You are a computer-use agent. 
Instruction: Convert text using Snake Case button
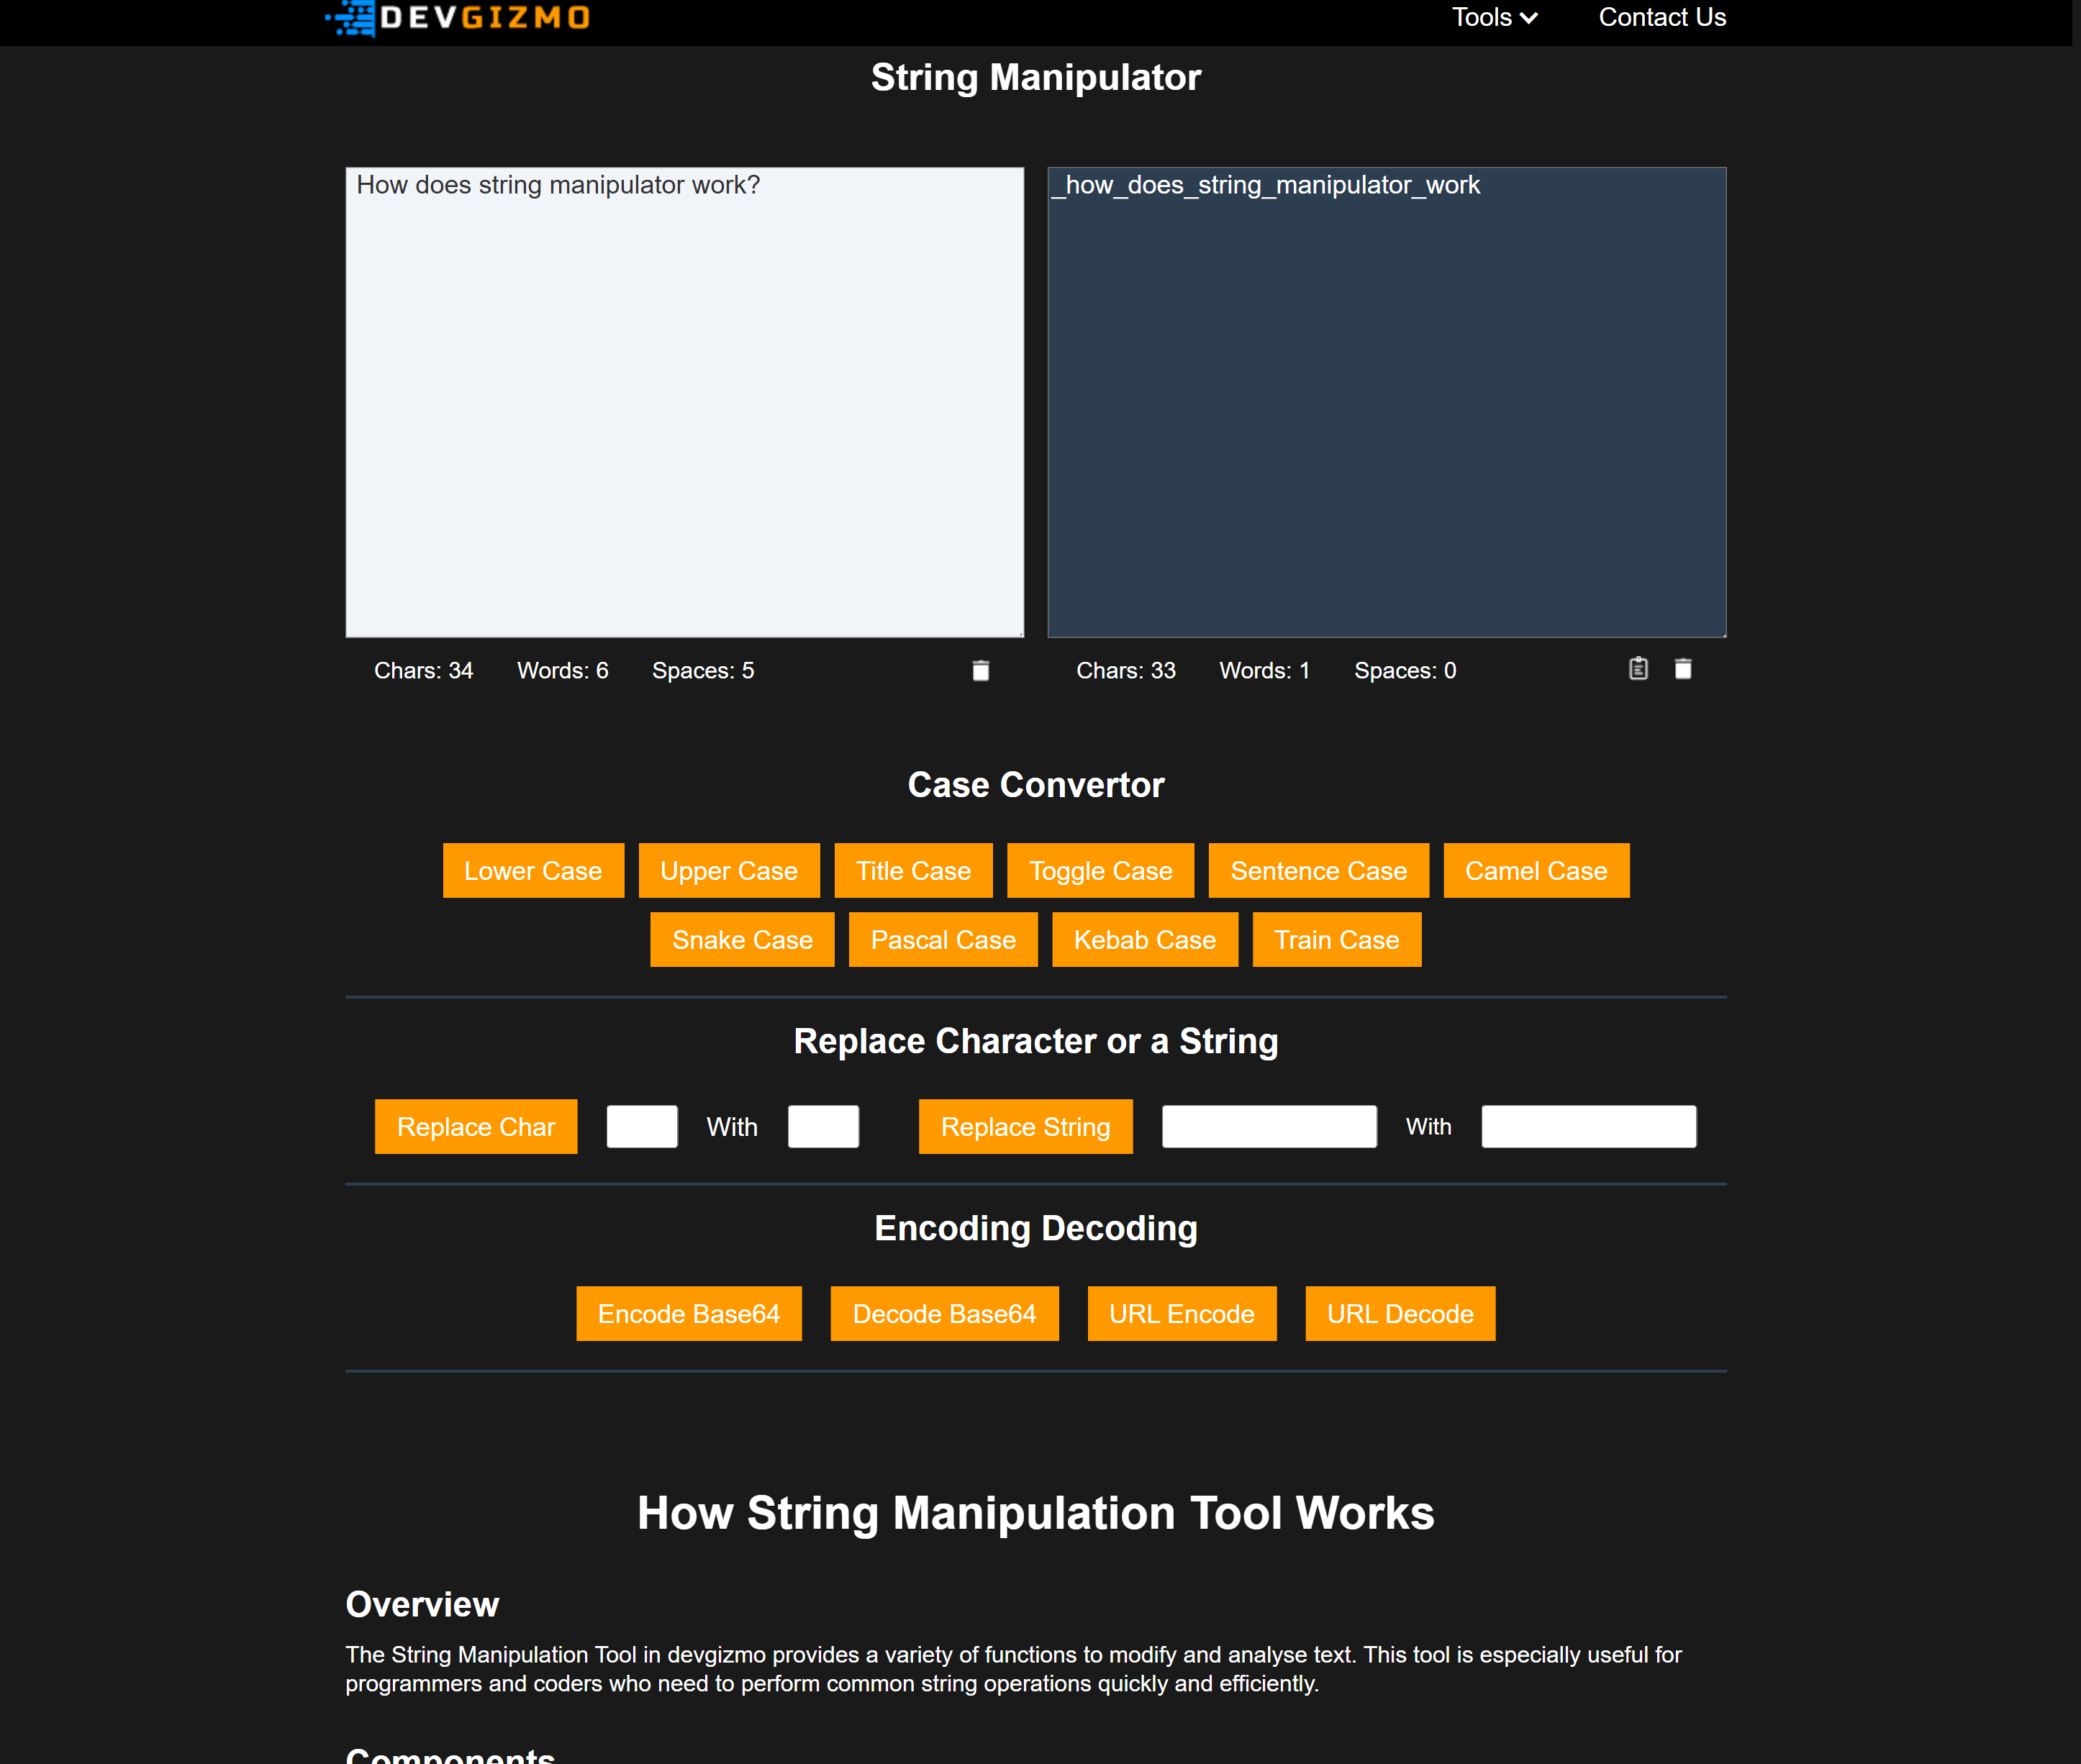click(742, 939)
